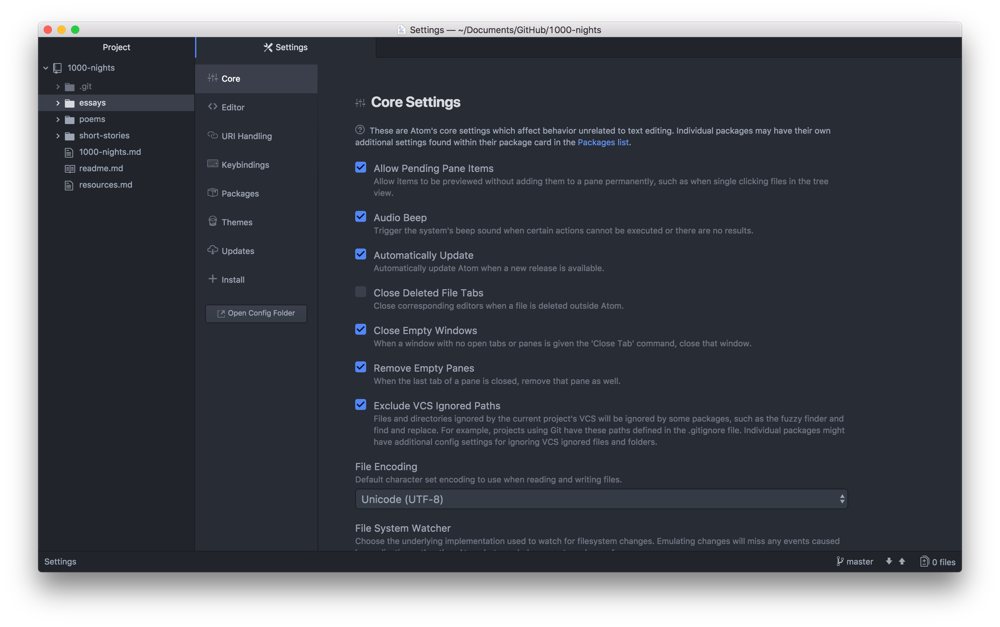Click the 1000-nights.md file icon
1000x627 pixels.
tap(69, 152)
